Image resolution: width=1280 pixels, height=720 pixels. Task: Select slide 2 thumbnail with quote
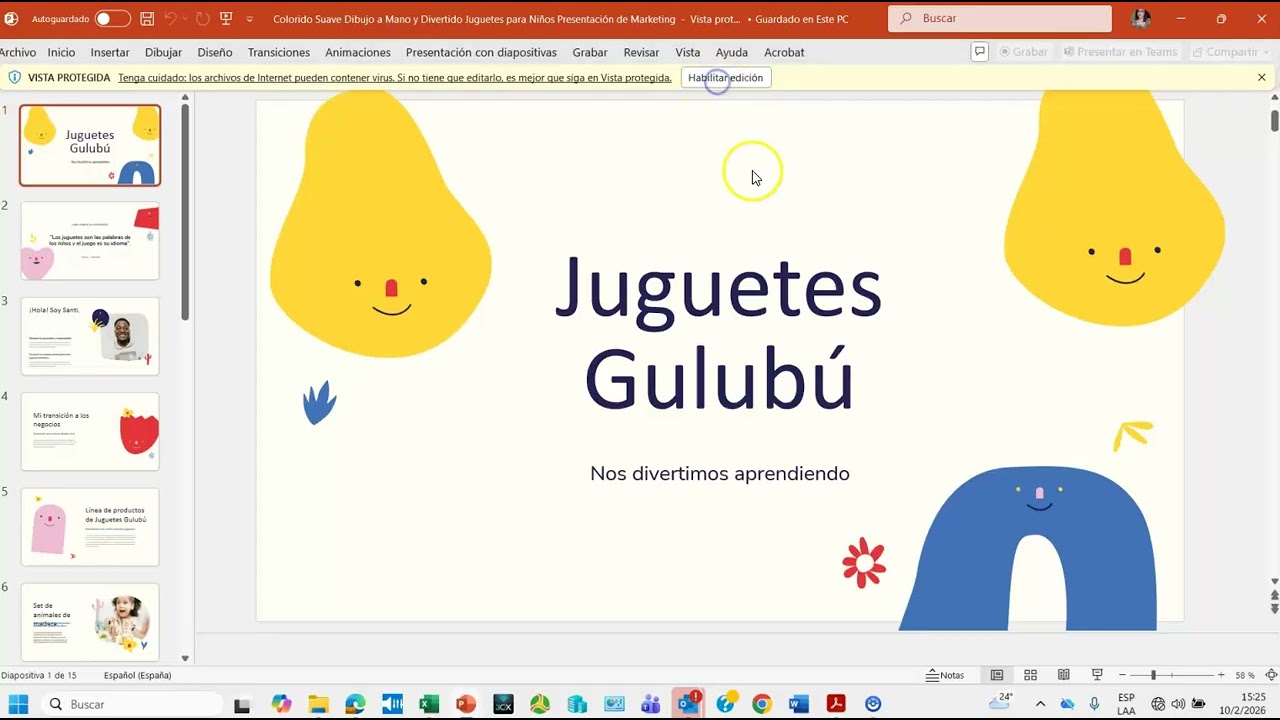tap(90, 241)
